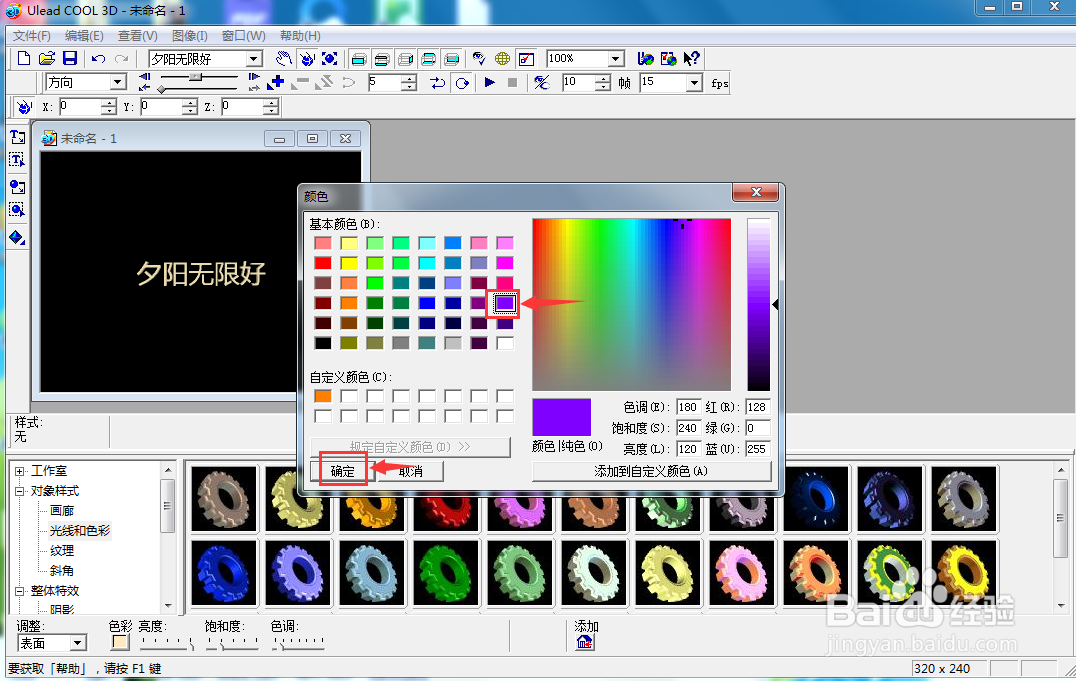Toggle side face display button
The height and width of the screenshot is (681, 1076).
coord(405,58)
